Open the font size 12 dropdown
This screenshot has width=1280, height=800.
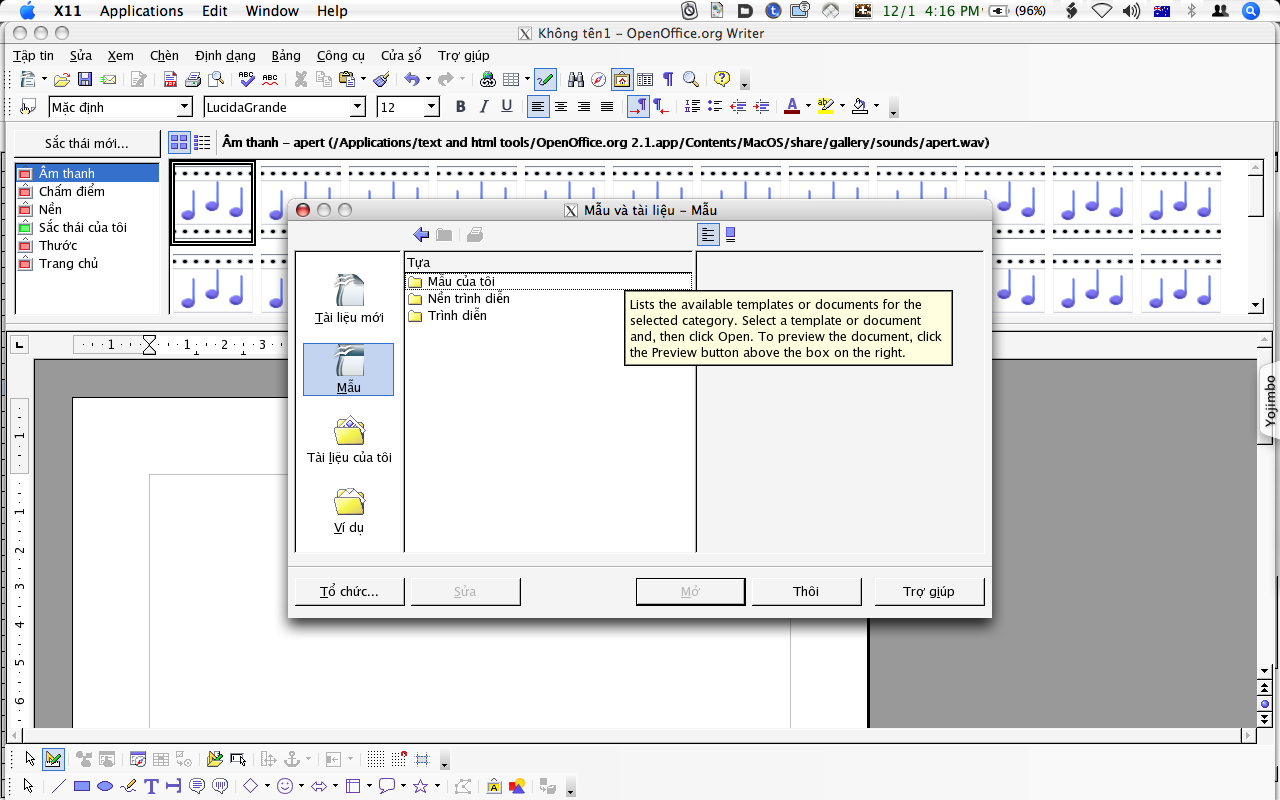(x=432, y=107)
